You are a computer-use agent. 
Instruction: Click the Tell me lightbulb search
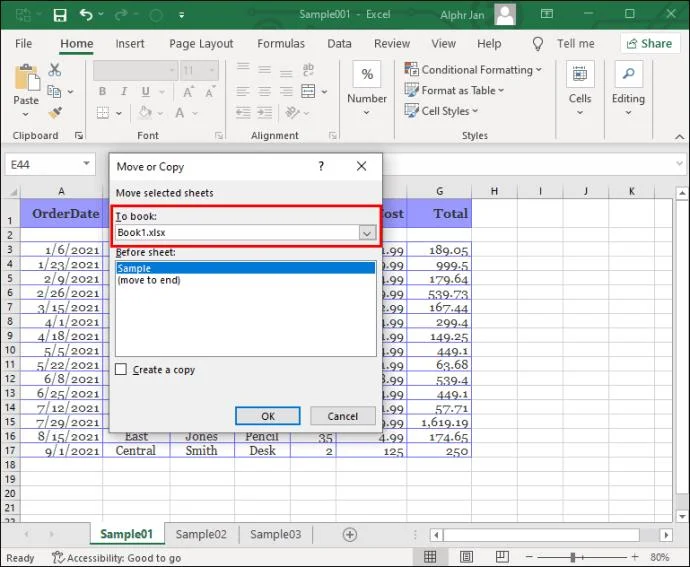point(563,44)
